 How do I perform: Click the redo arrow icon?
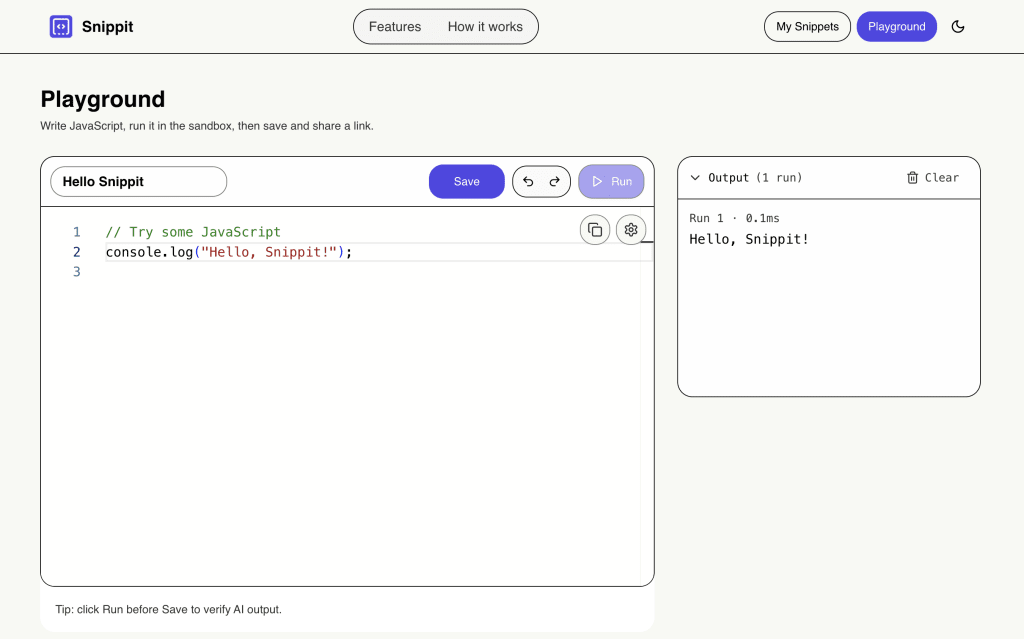tap(554, 182)
